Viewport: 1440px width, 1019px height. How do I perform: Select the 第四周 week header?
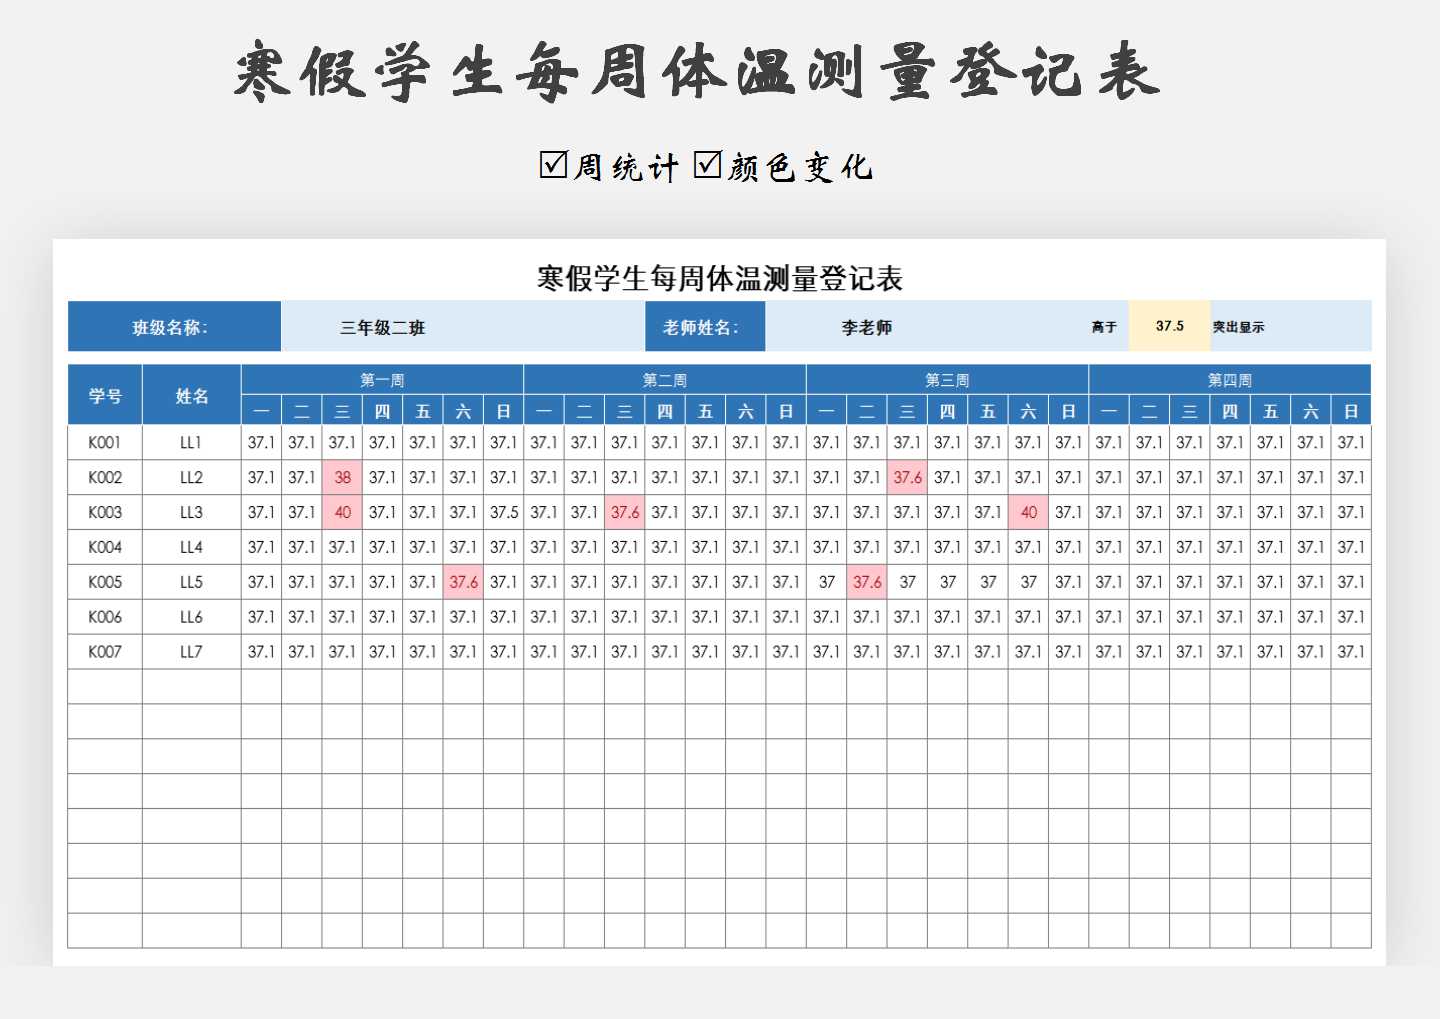[1228, 379]
